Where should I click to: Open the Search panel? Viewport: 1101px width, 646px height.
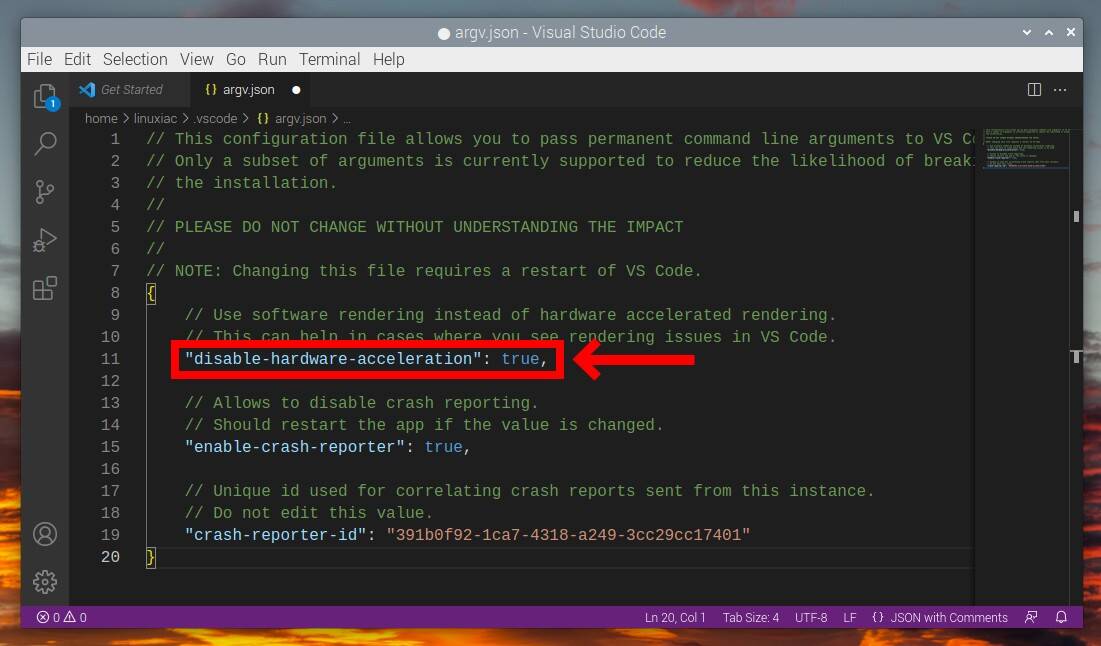44,143
